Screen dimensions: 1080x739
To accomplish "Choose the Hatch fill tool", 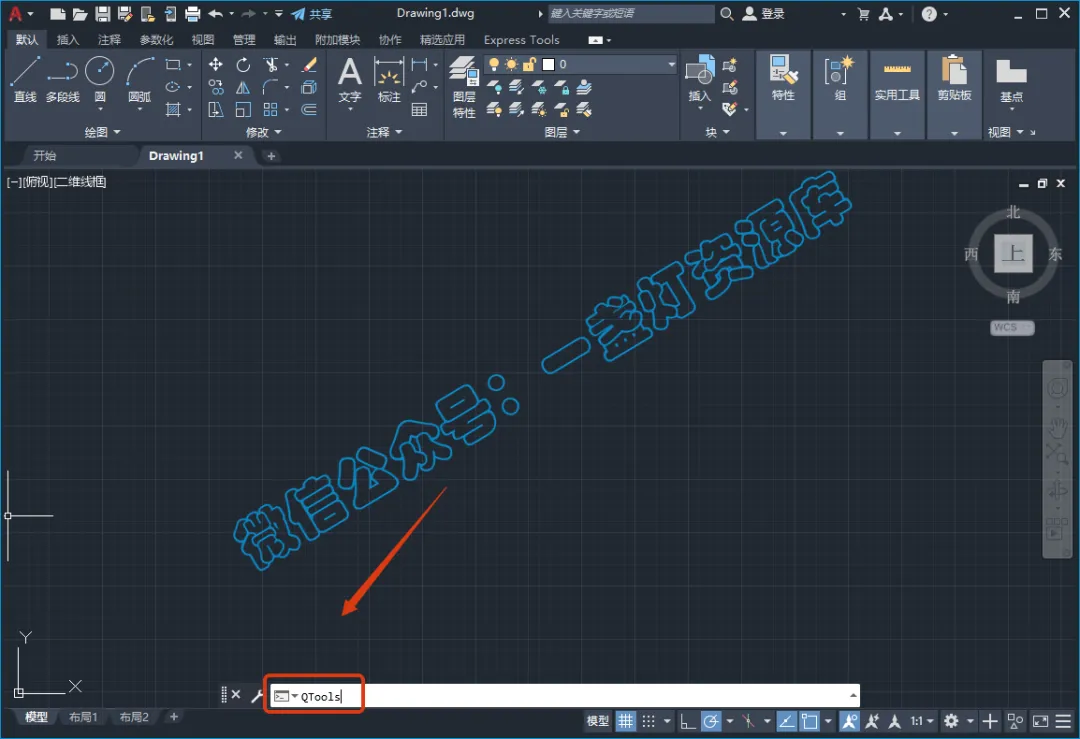I will pyautogui.click(x=173, y=110).
